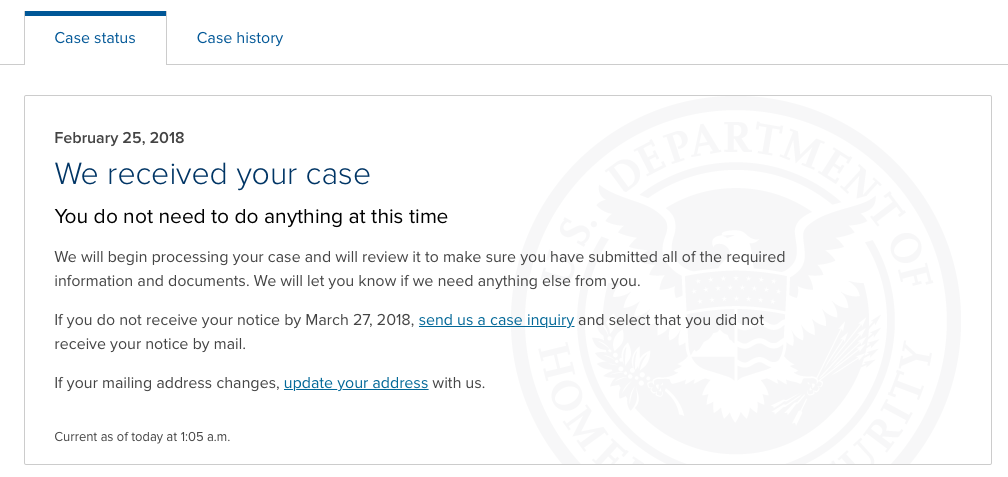The height and width of the screenshot is (477, 1008).
Task: Select the Case status tab
Action: pyautogui.click(x=95, y=38)
